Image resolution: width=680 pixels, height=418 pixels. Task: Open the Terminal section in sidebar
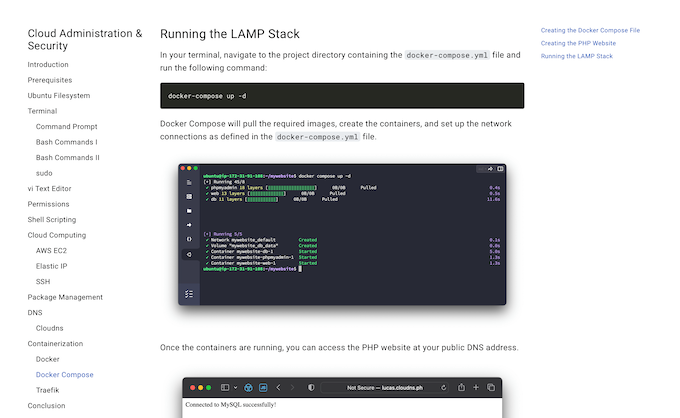(x=42, y=111)
